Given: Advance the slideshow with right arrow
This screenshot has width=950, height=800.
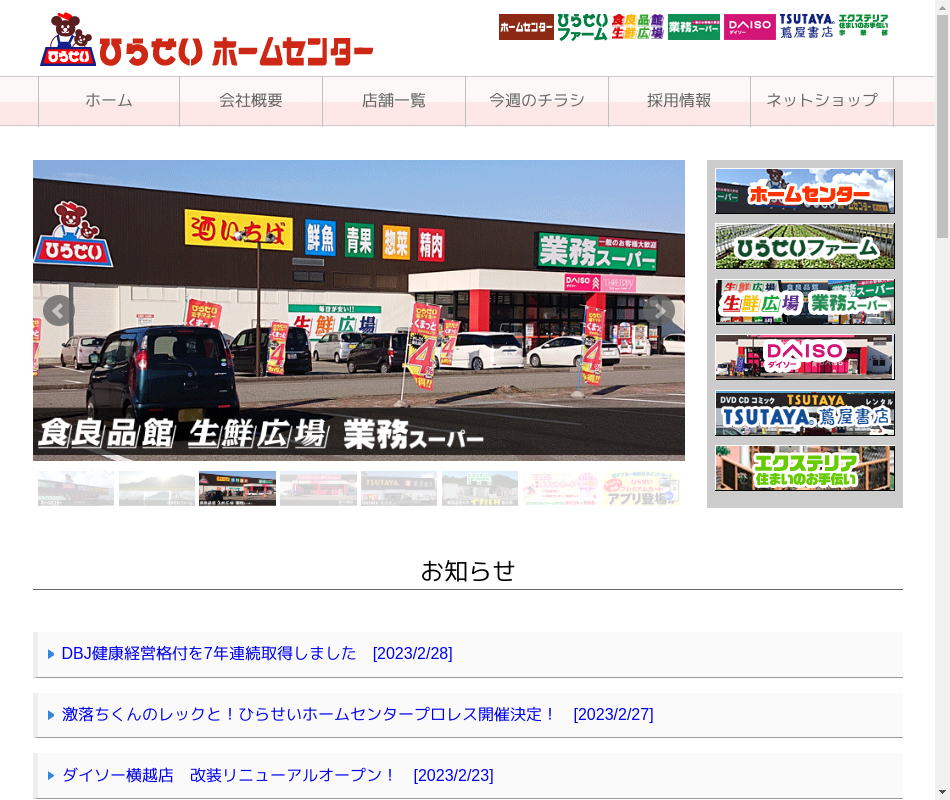Looking at the screenshot, I should click(x=659, y=311).
